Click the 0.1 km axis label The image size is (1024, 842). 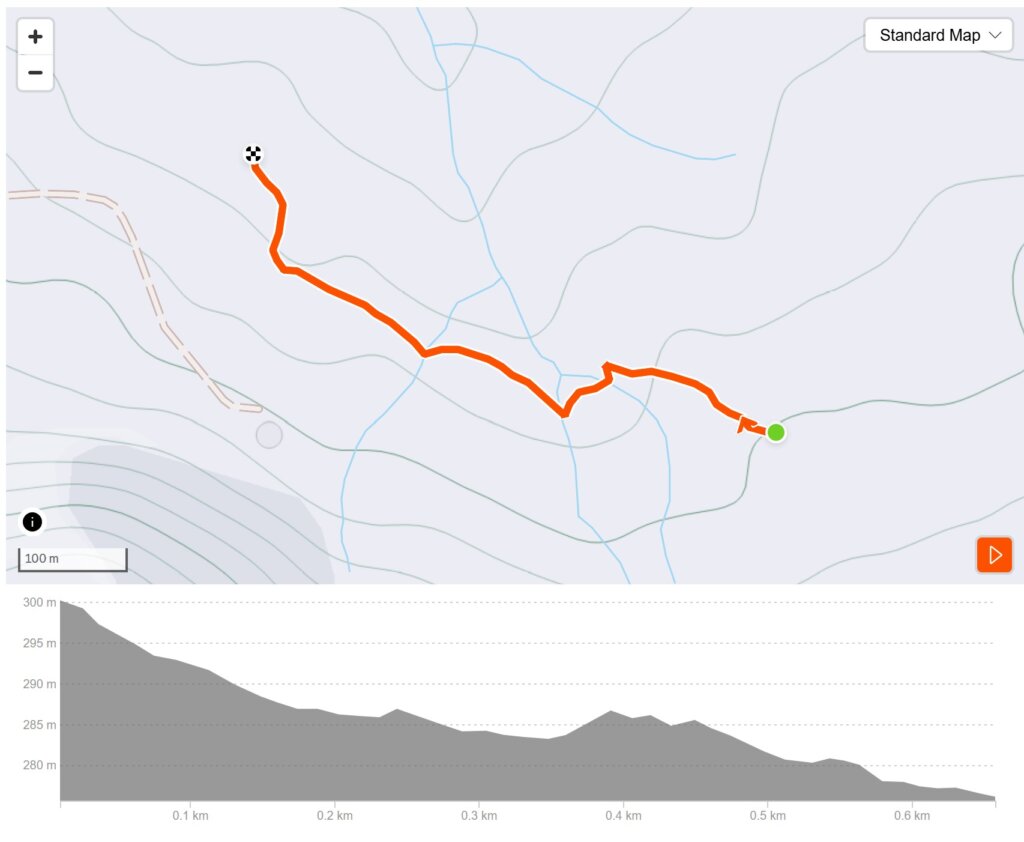(188, 817)
